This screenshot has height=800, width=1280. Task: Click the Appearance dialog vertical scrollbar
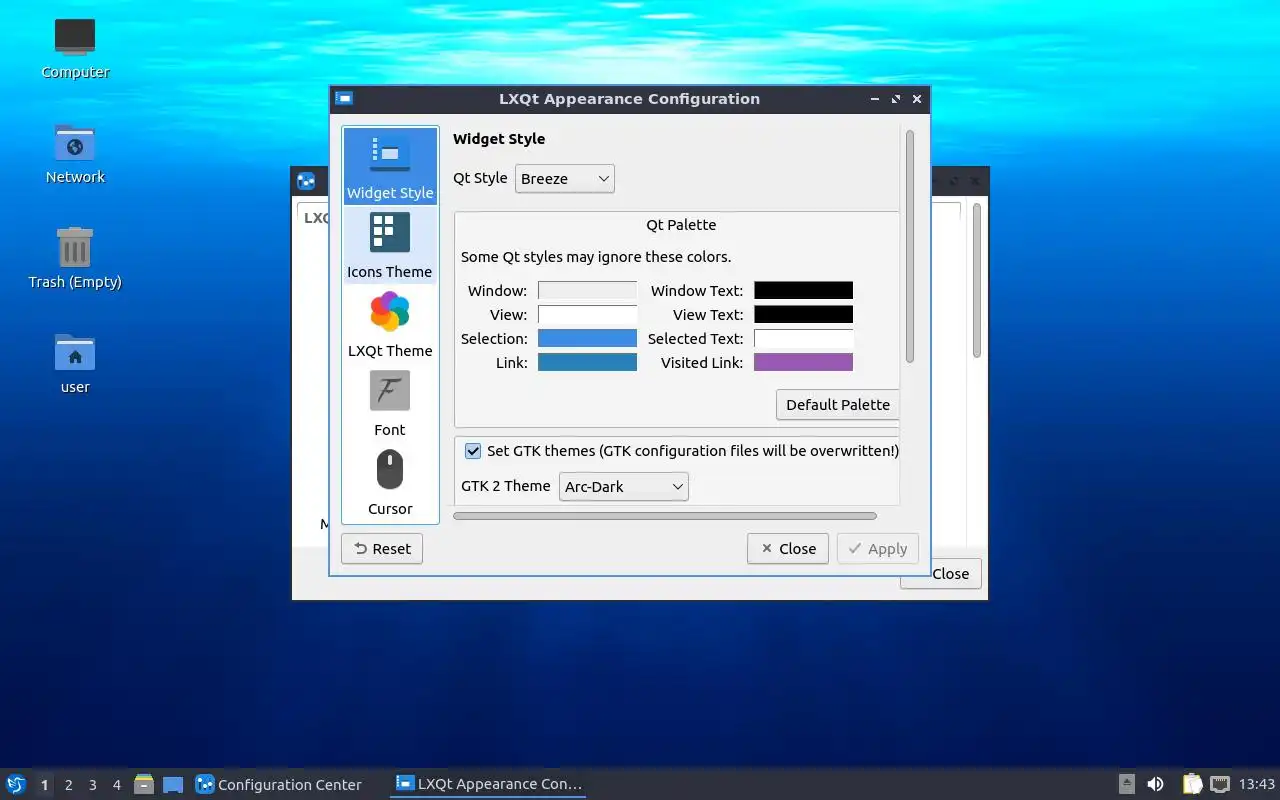tap(910, 246)
